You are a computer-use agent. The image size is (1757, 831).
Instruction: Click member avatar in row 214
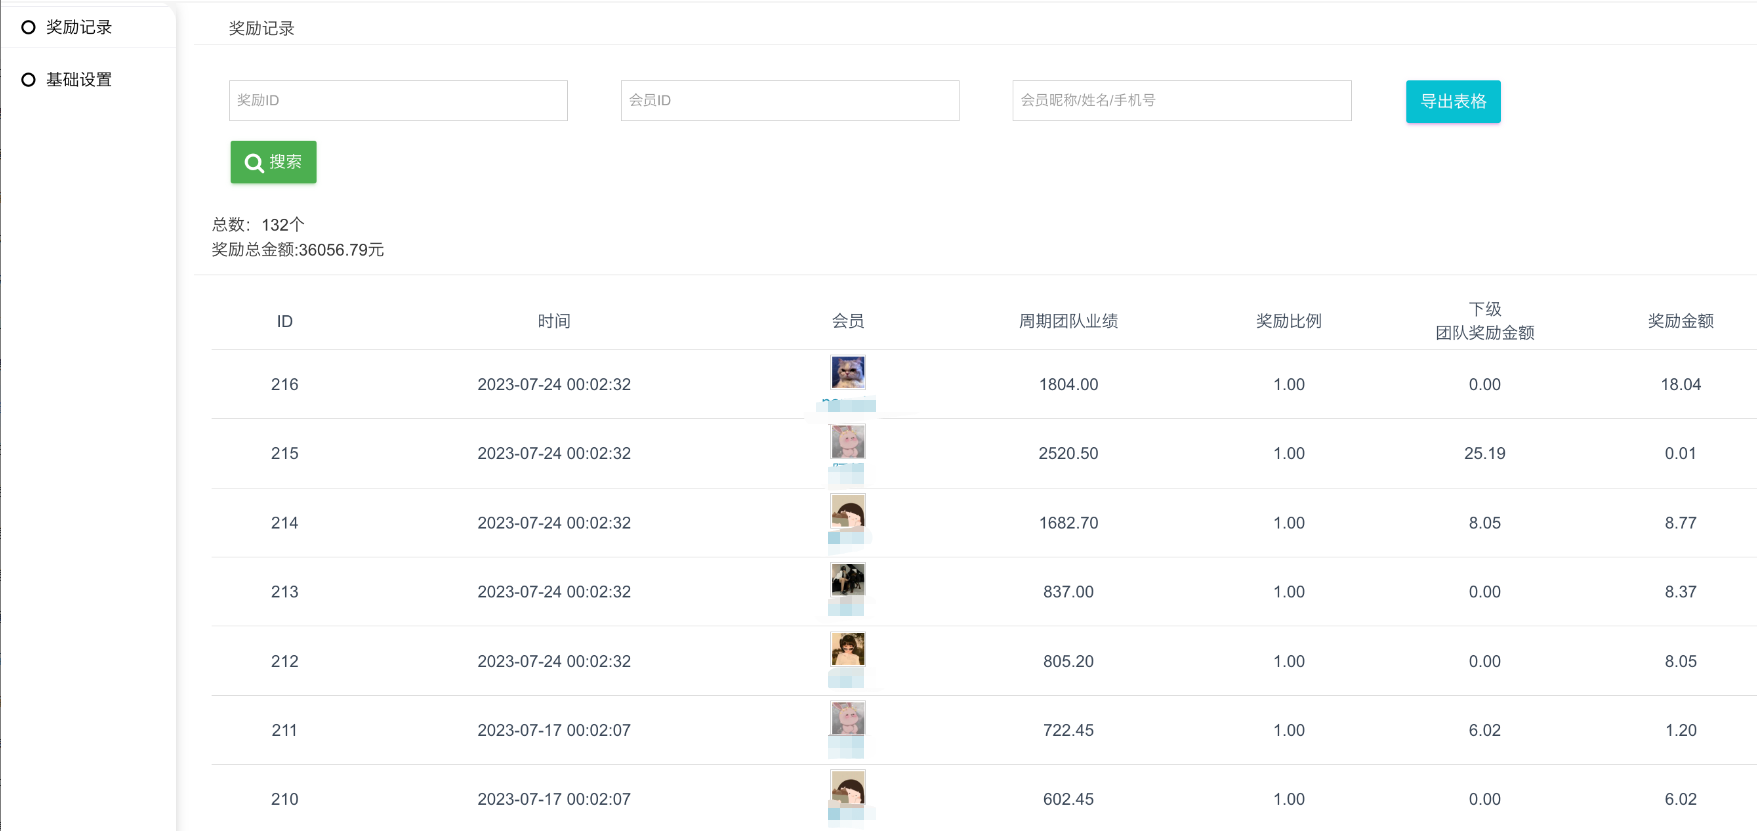[848, 511]
